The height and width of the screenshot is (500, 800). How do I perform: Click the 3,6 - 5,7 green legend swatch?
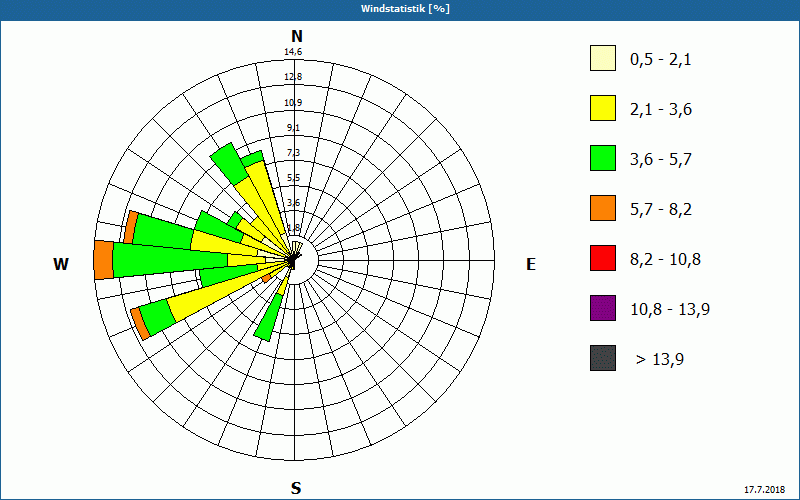click(603, 158)
